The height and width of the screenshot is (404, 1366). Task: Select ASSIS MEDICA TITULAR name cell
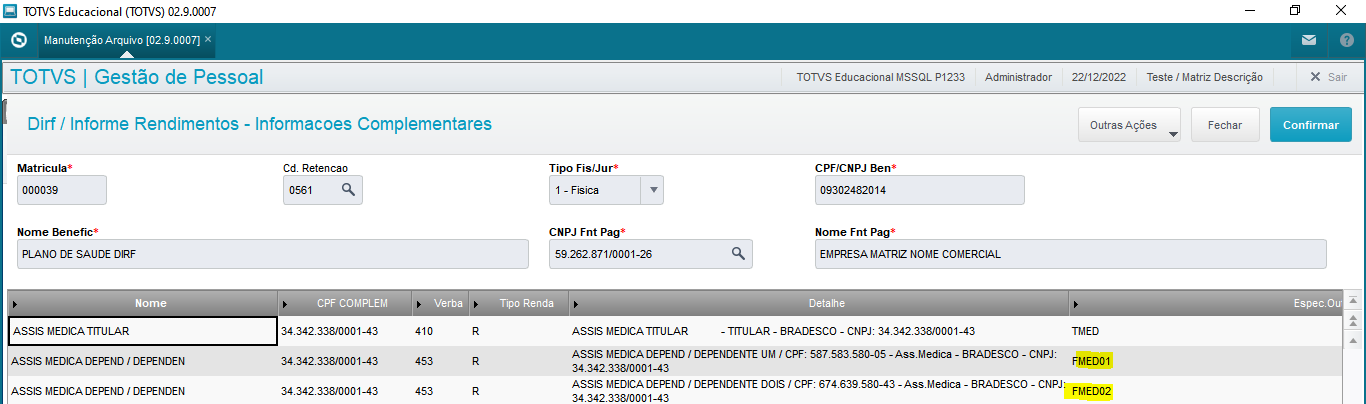[x=142, y=331]
